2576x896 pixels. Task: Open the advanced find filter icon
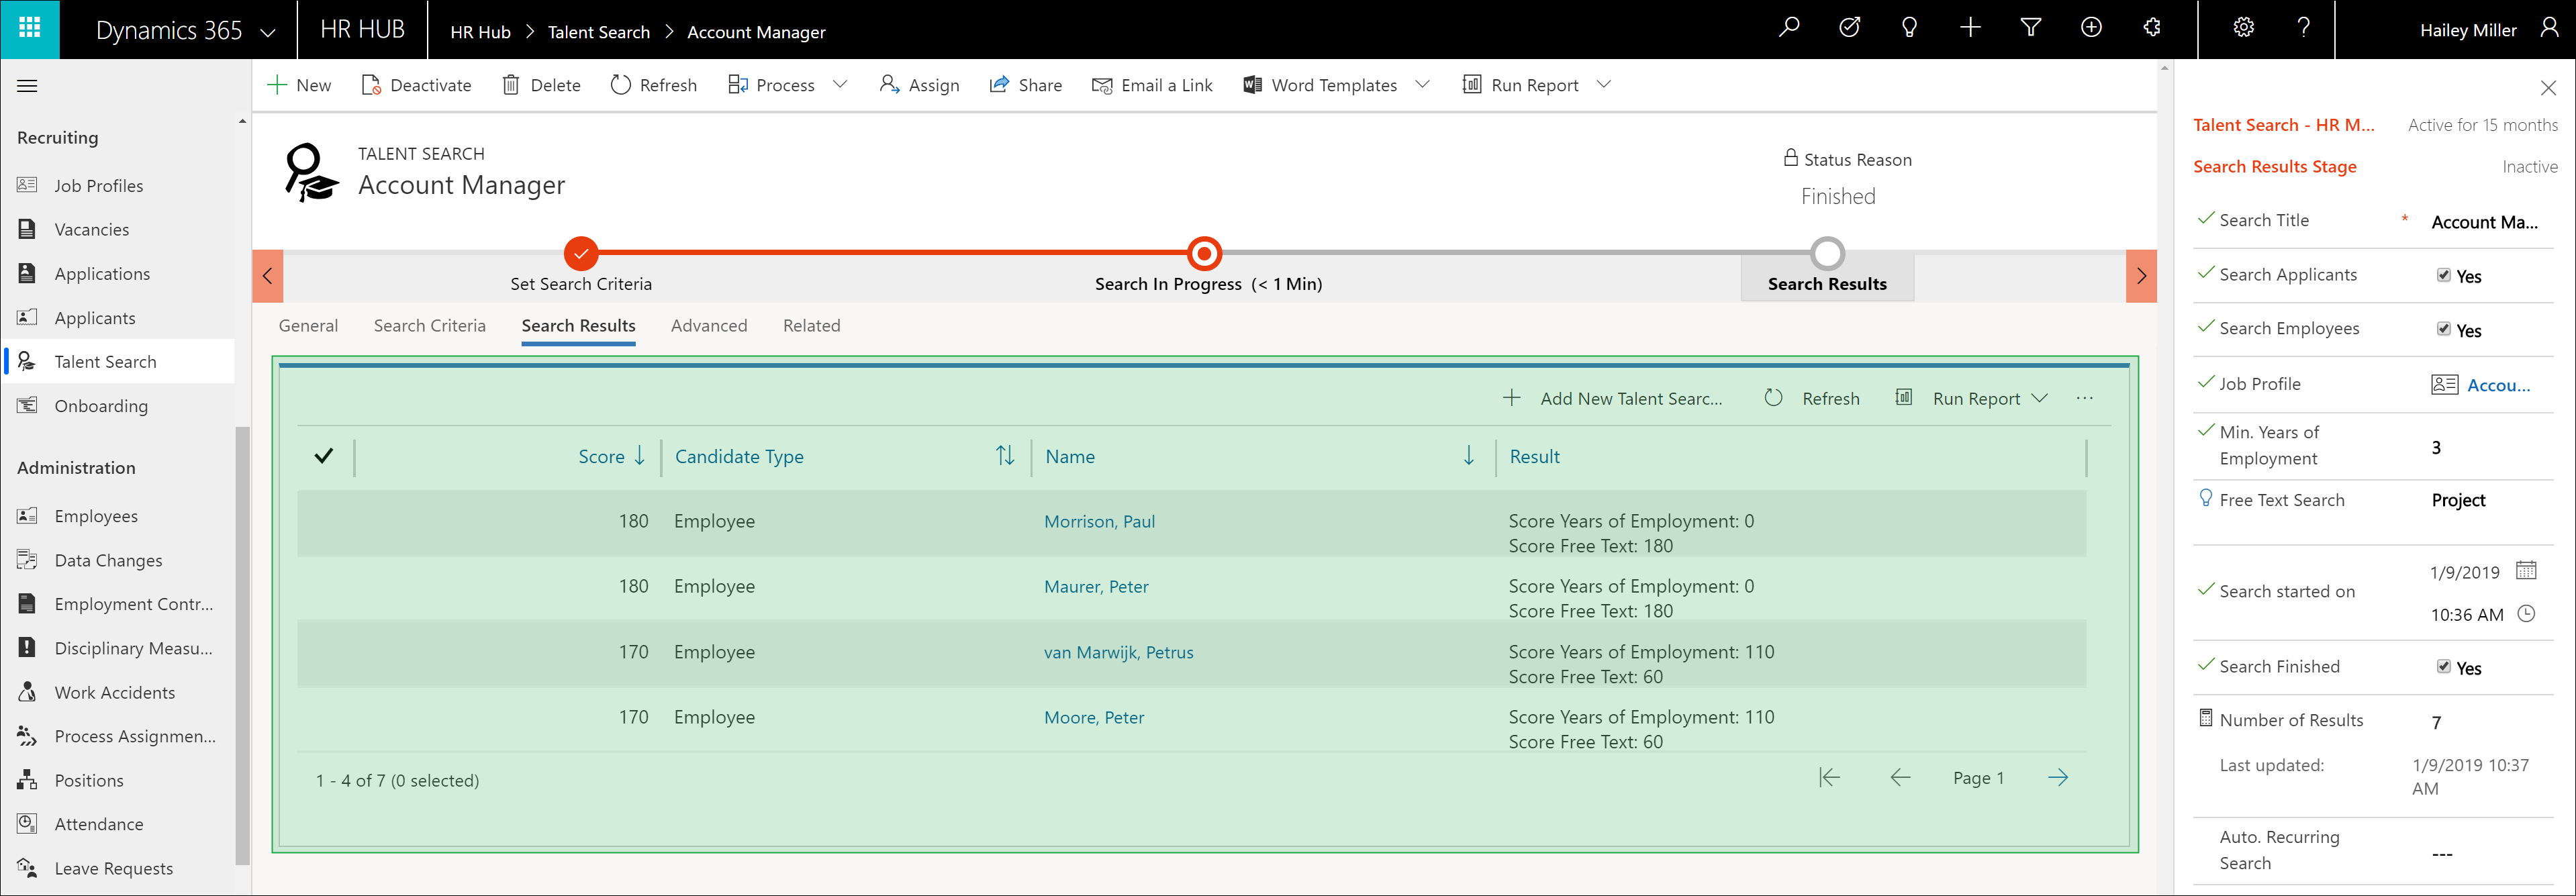click(x=2030, y=28)
